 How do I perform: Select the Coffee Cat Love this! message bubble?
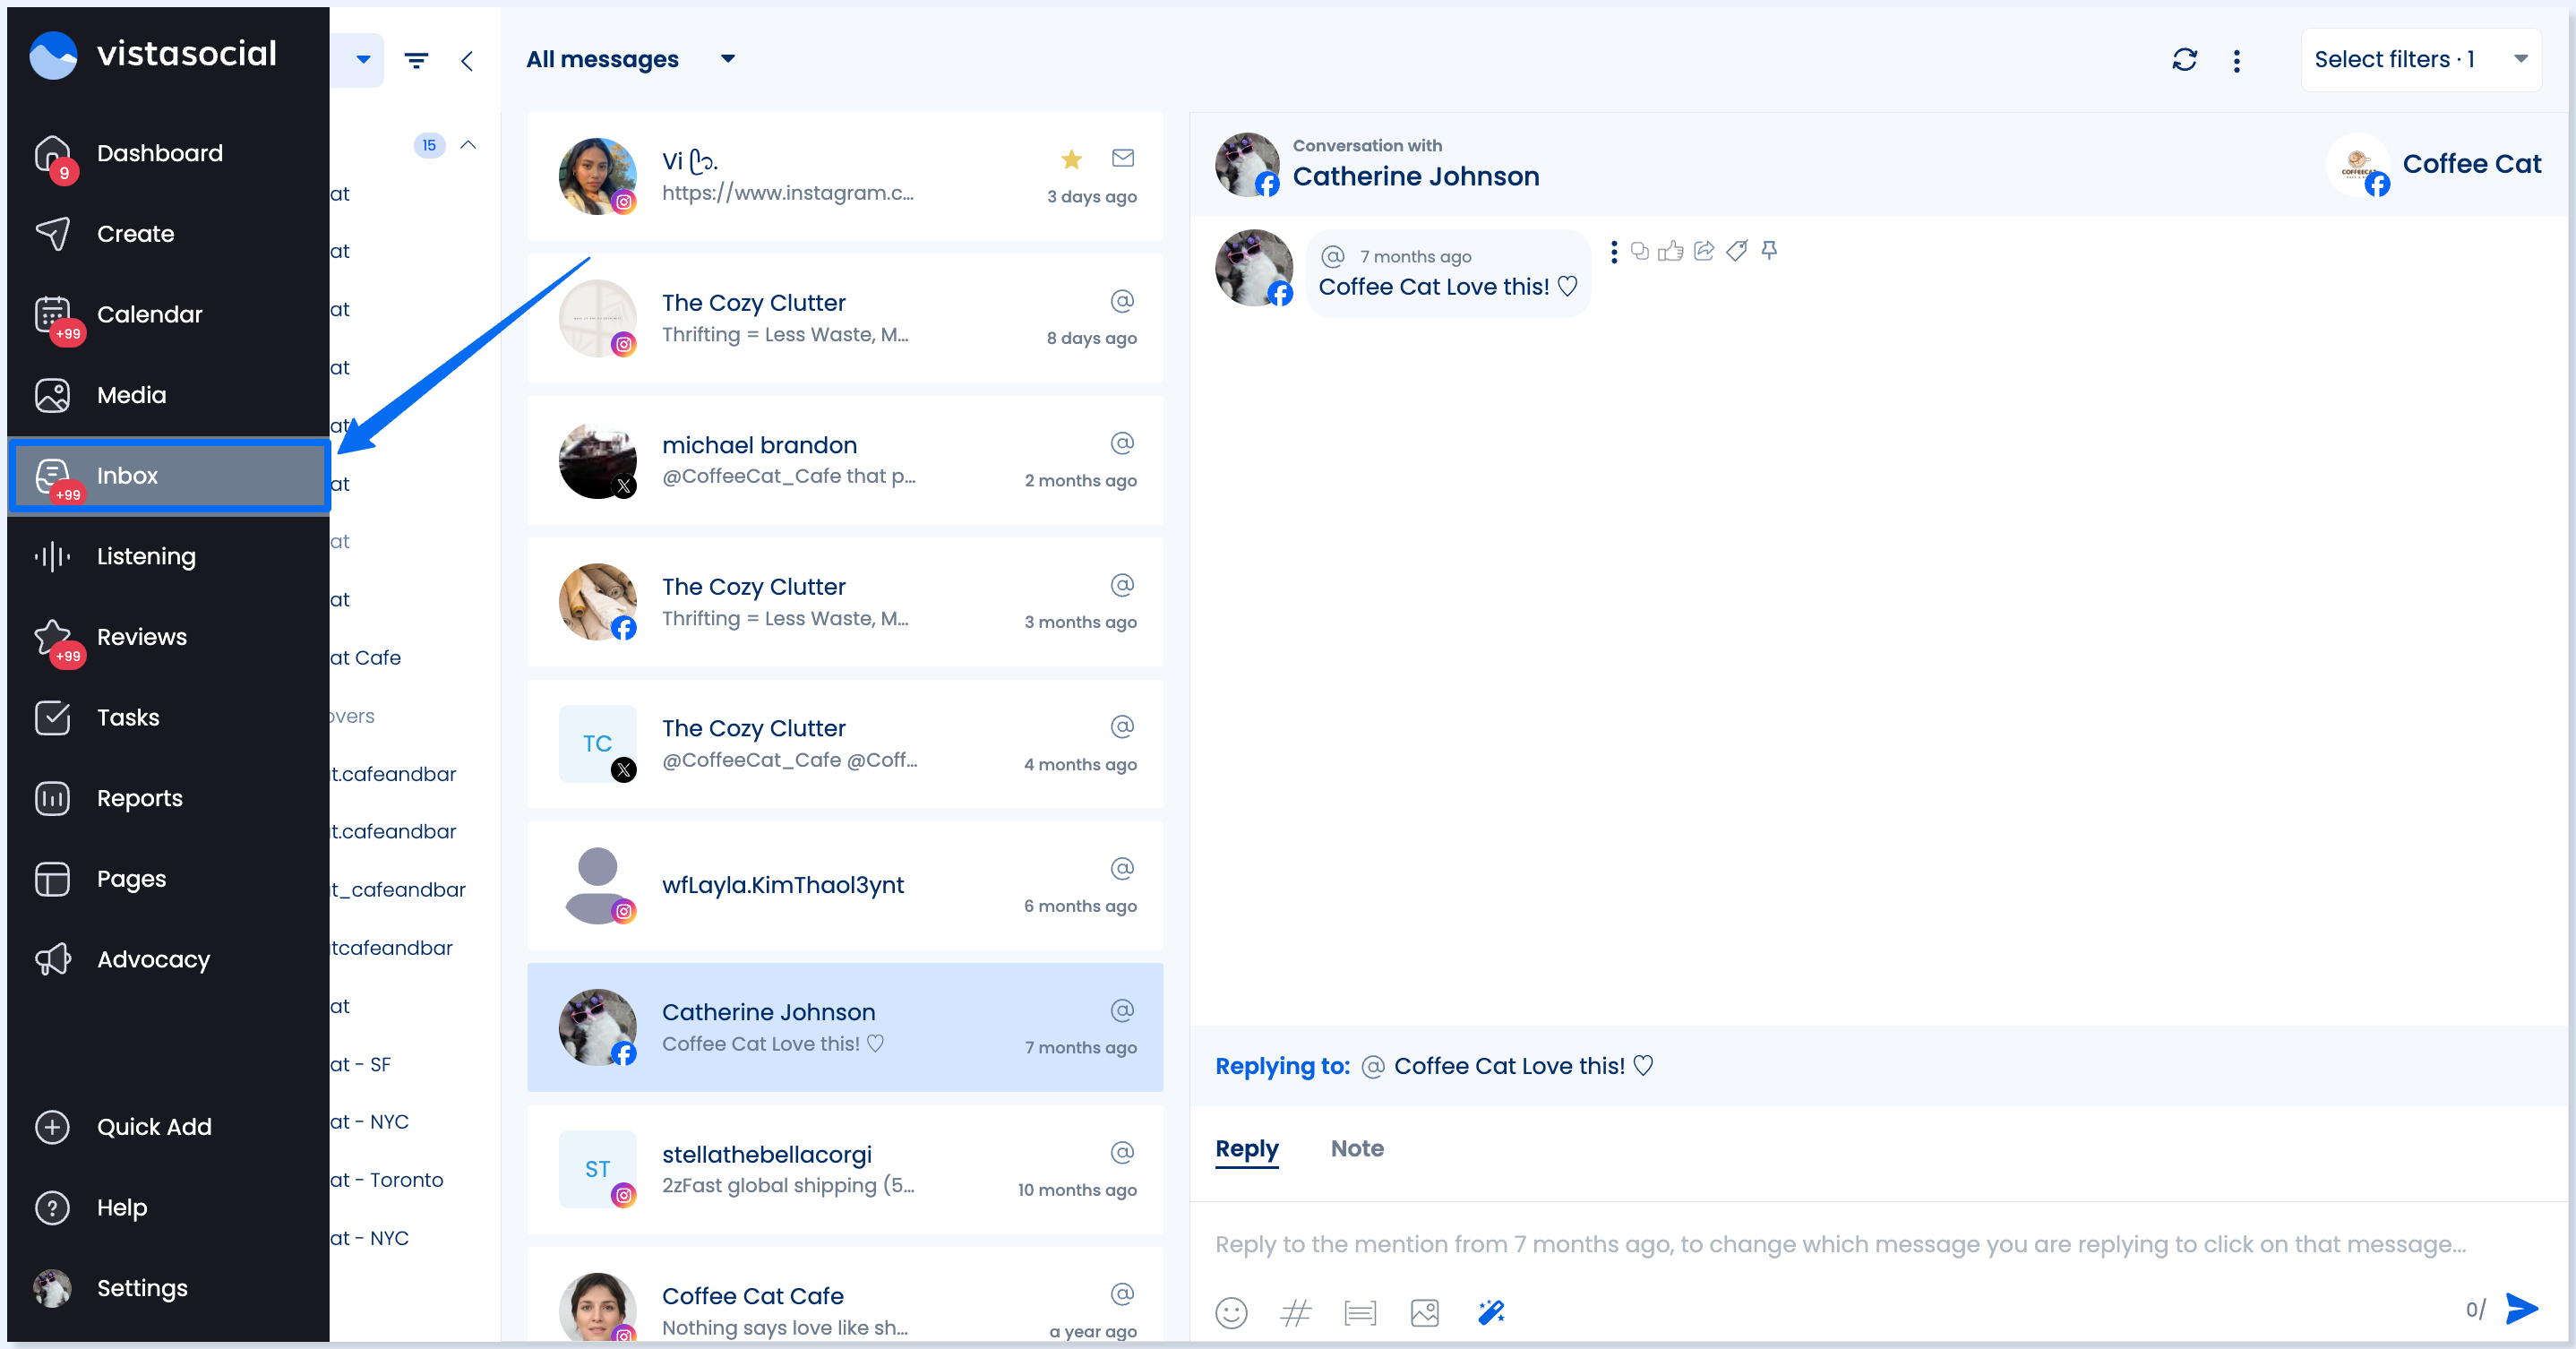pos(1448,274)
